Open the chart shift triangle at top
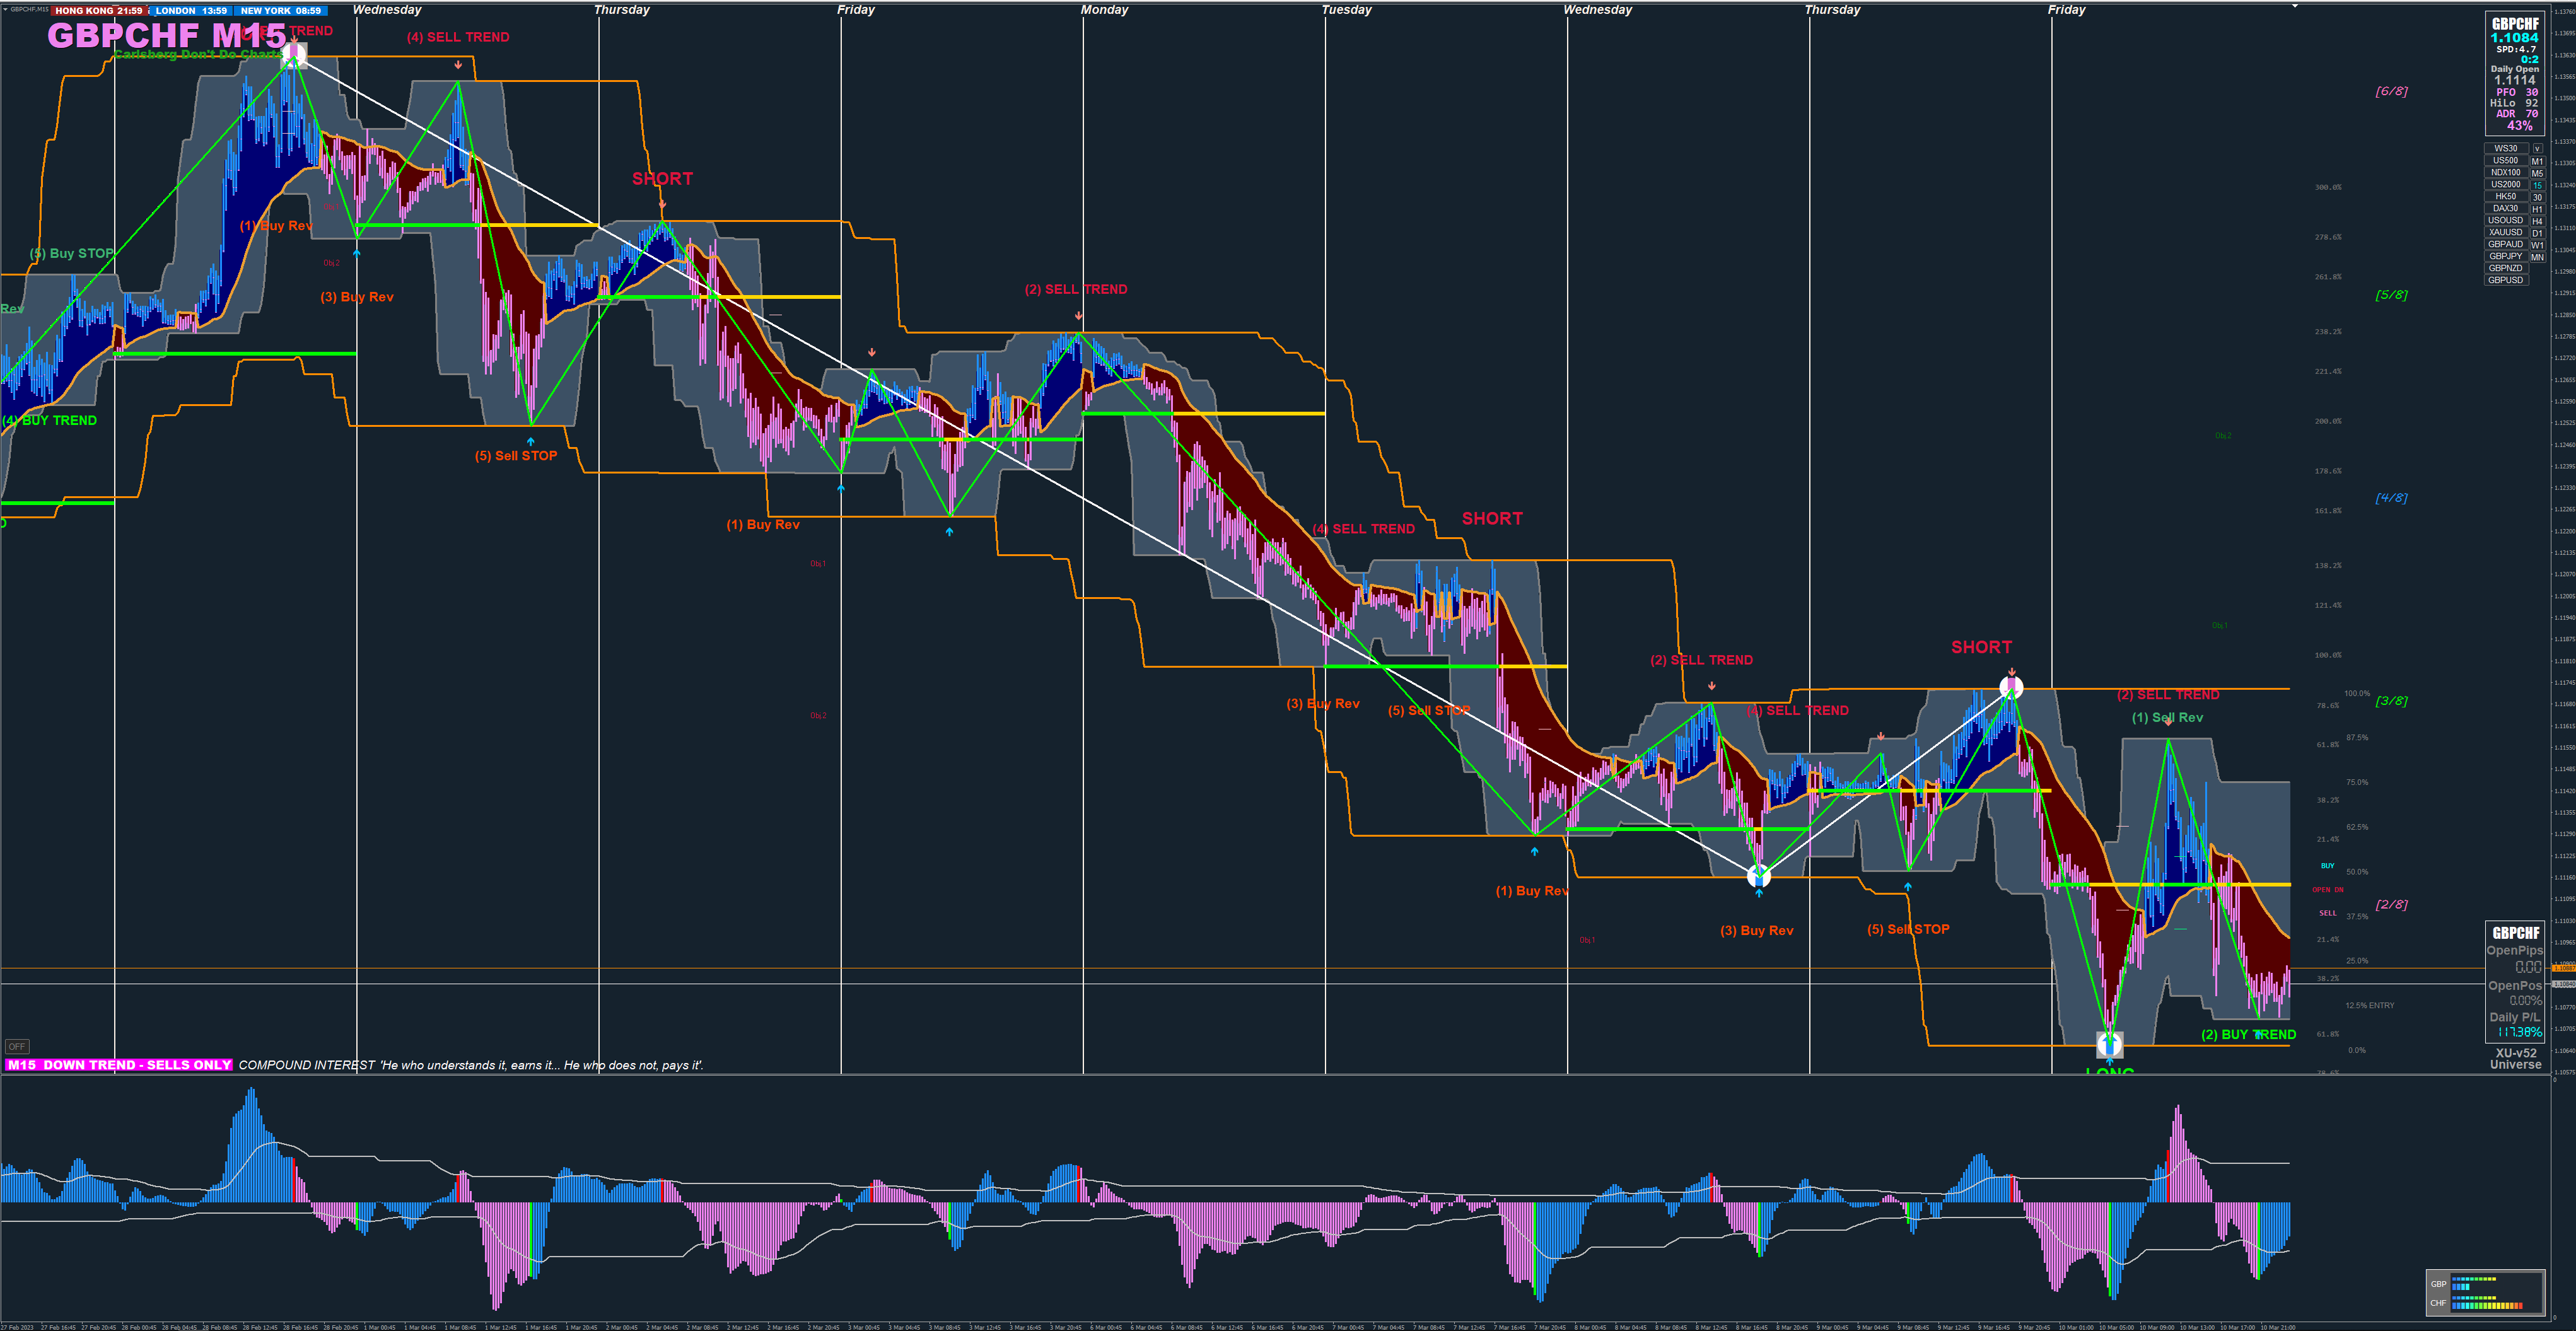Viewport: 2576px width, 1331px height. click(x=2294, y=6)
